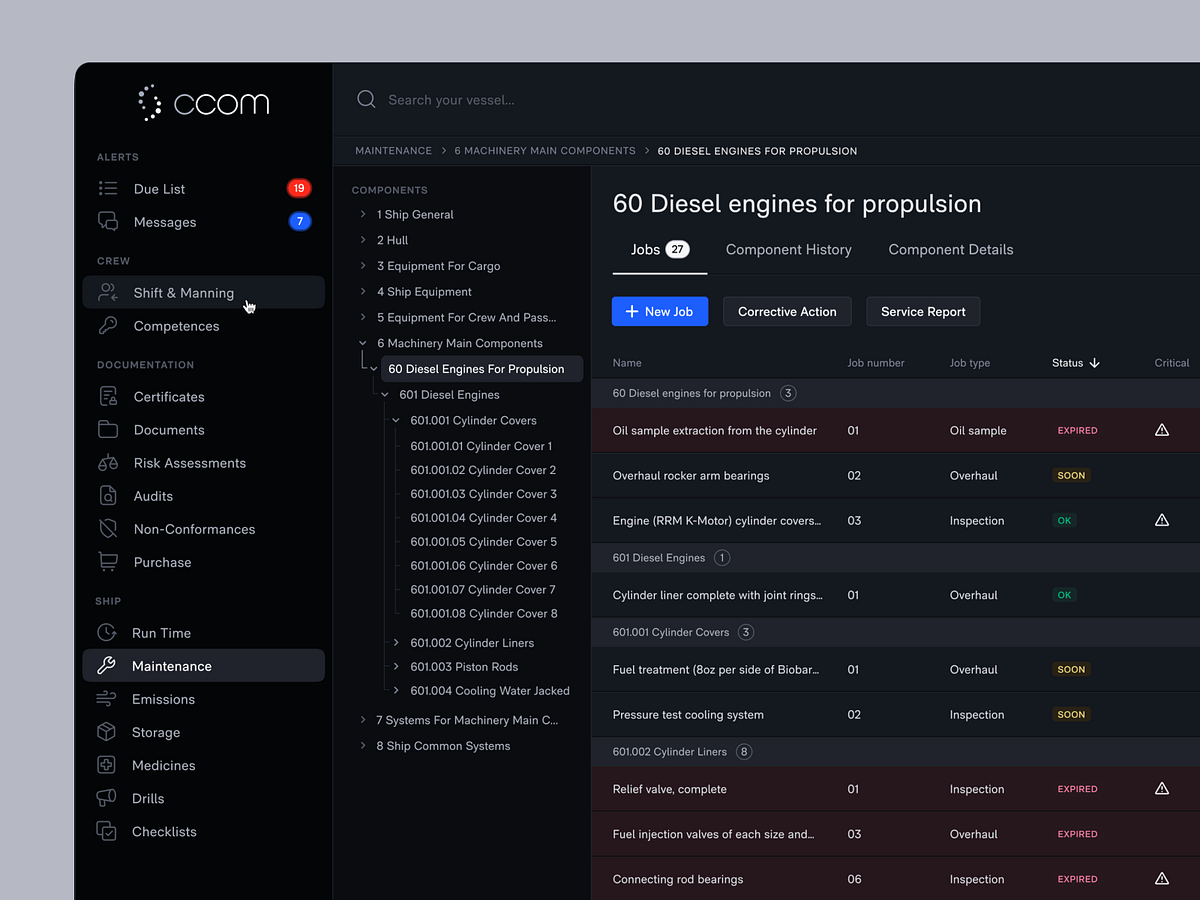
Task: Click the Due List icon in sidebar
Action: pos(108,189)
